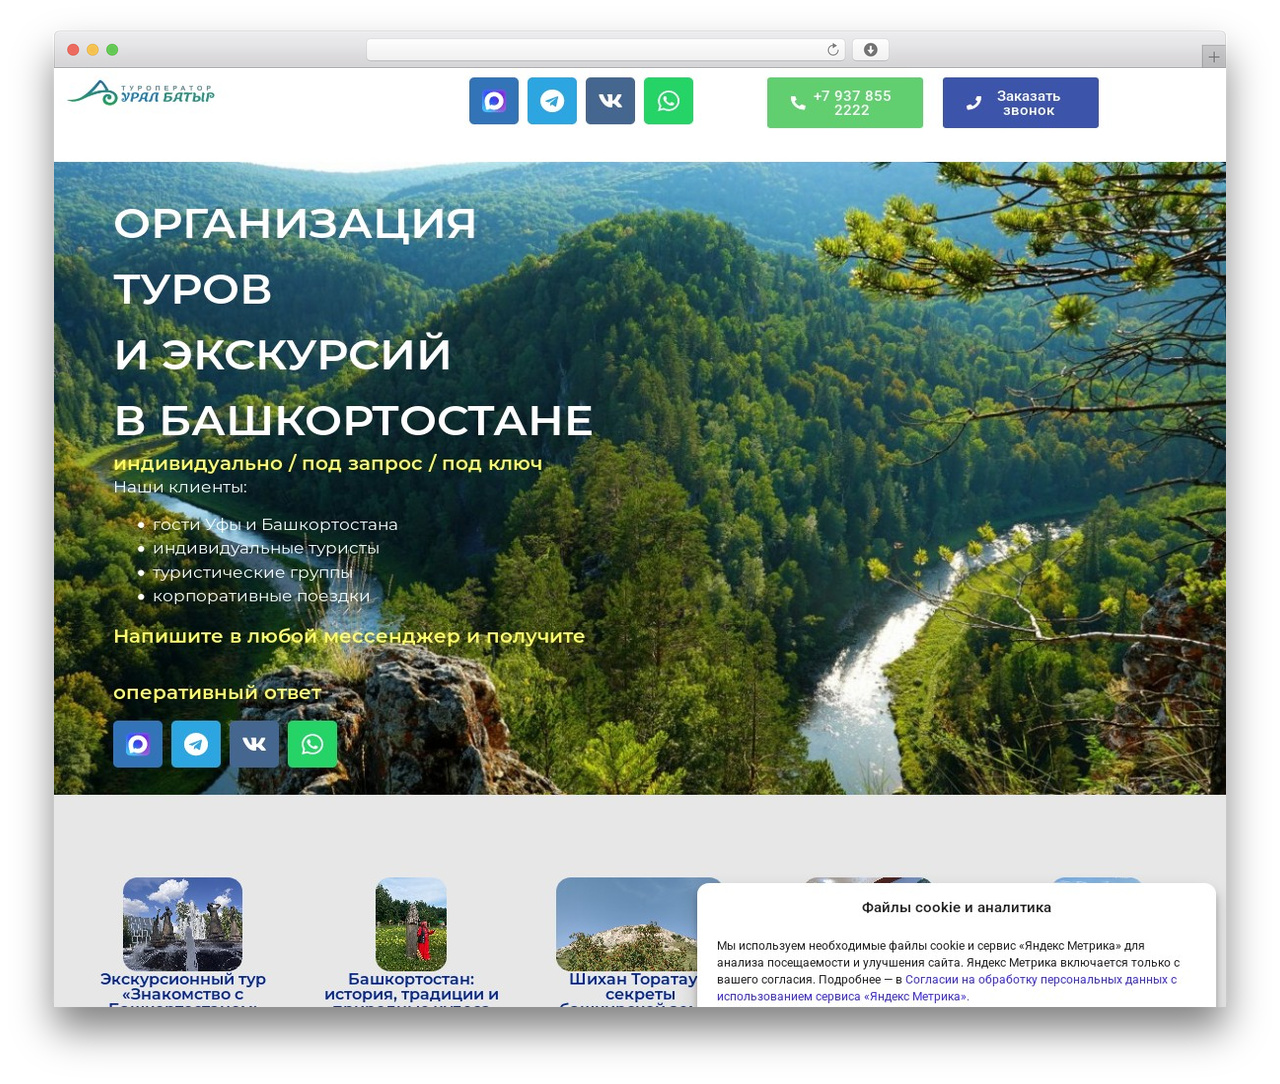Reload the page using the address bar icon

[x=833, y=50]
